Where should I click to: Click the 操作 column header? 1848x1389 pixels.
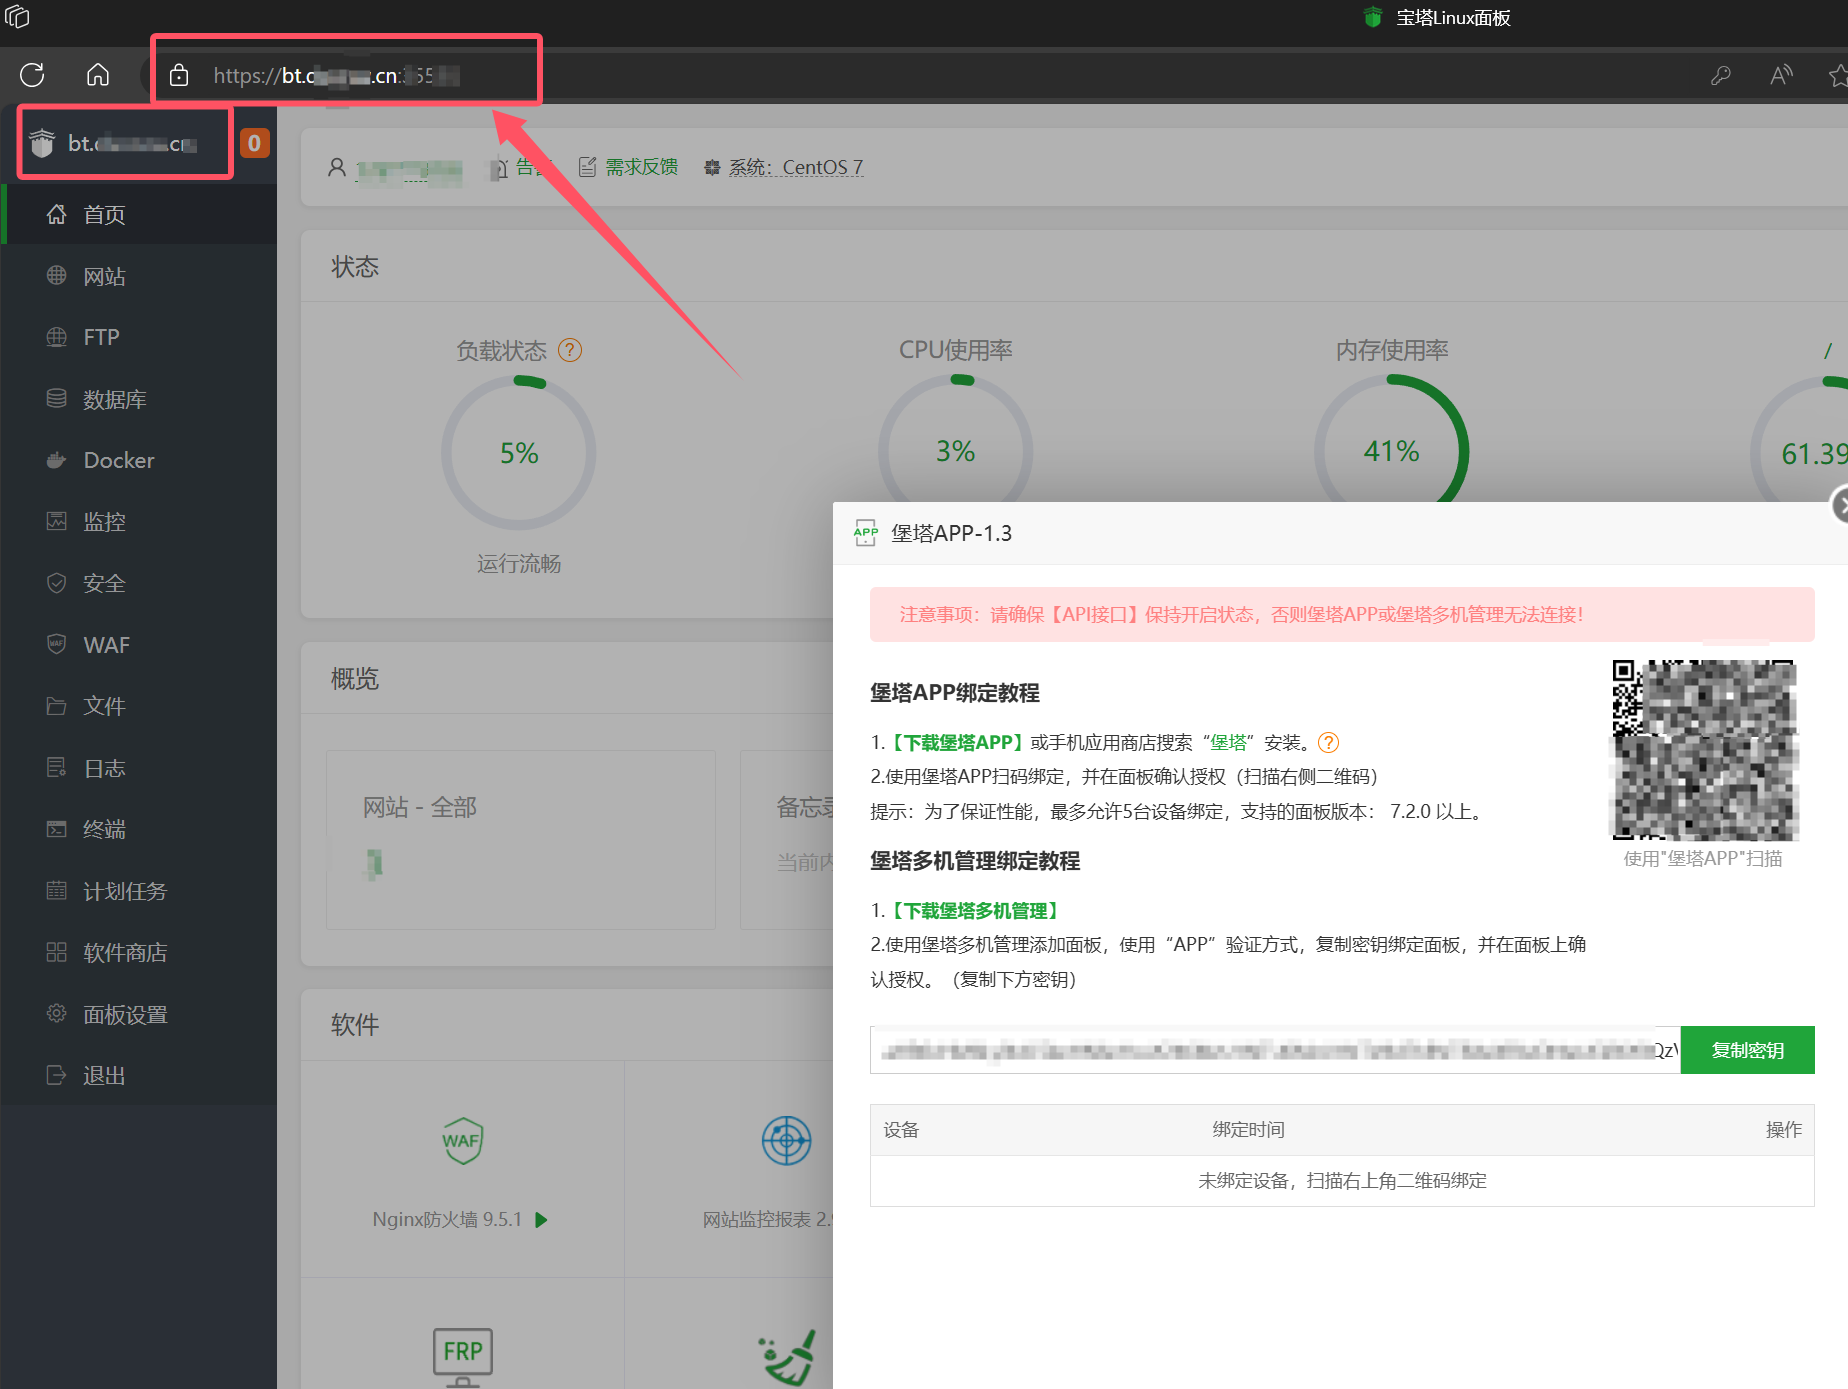1783,1129
